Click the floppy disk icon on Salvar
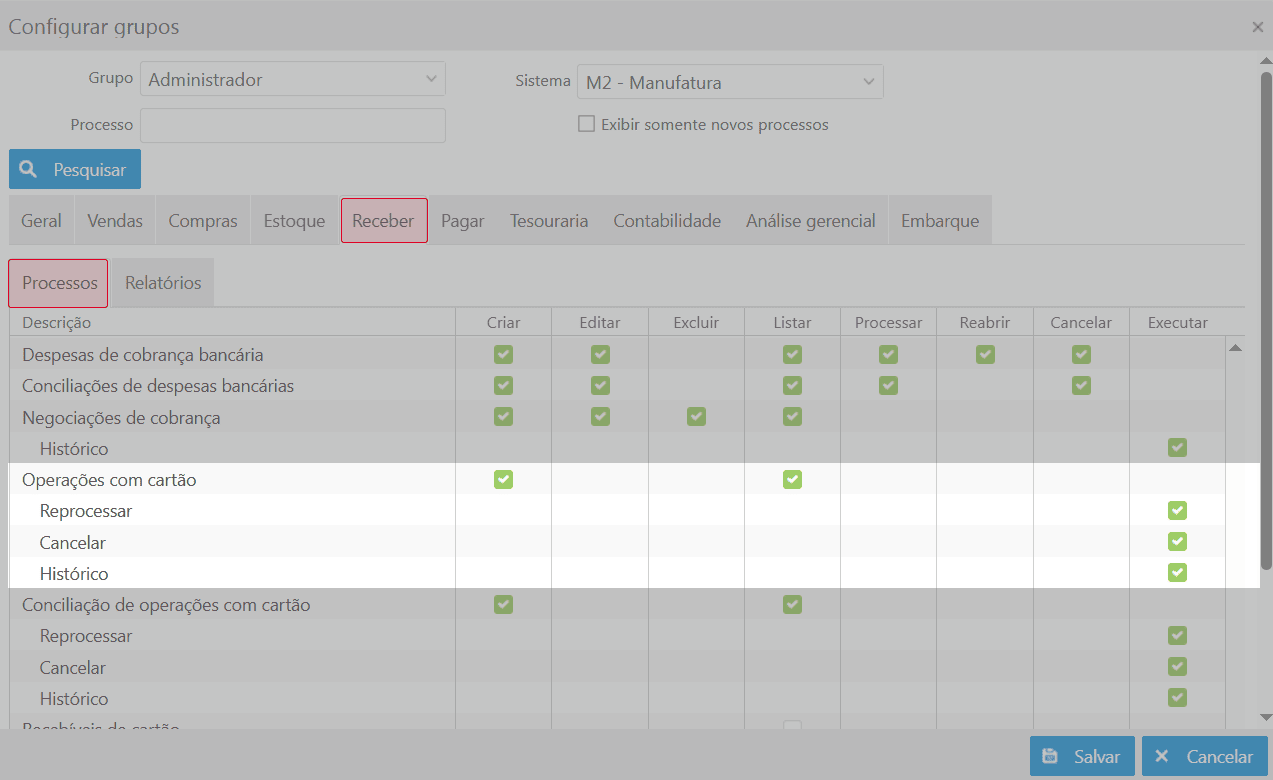This screenshot has width=1273, height=780. point(1050,757)
